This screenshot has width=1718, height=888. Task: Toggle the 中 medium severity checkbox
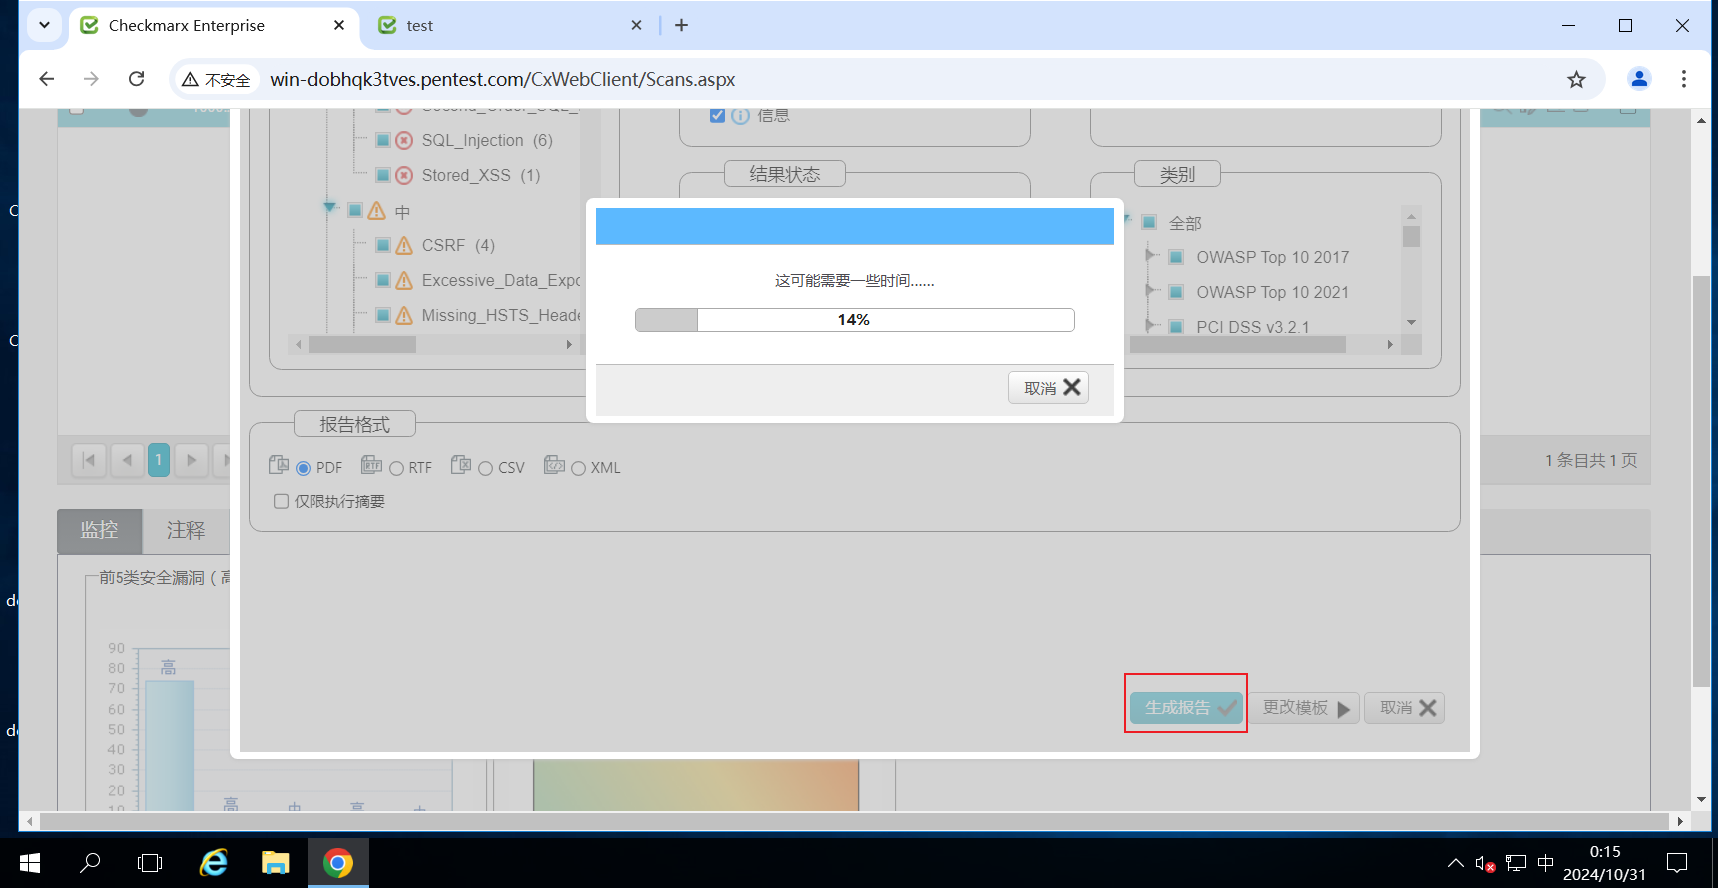click(x=355, y=210)
